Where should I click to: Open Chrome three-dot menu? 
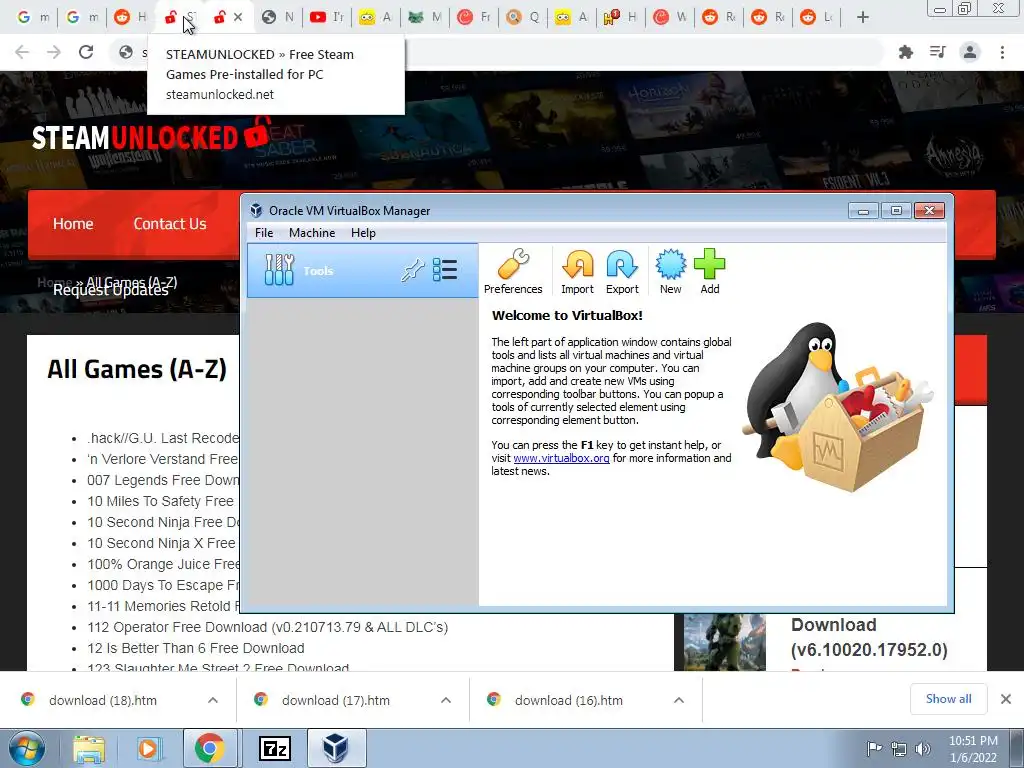(x=1002, y=52)
